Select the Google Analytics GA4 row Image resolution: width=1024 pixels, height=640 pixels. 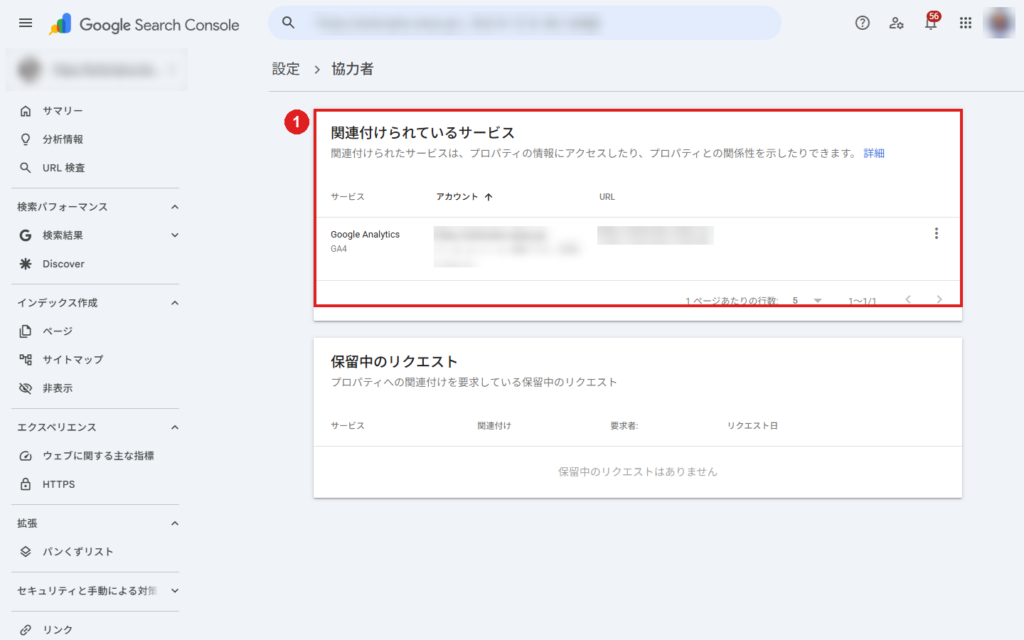[x=637, y=249]
